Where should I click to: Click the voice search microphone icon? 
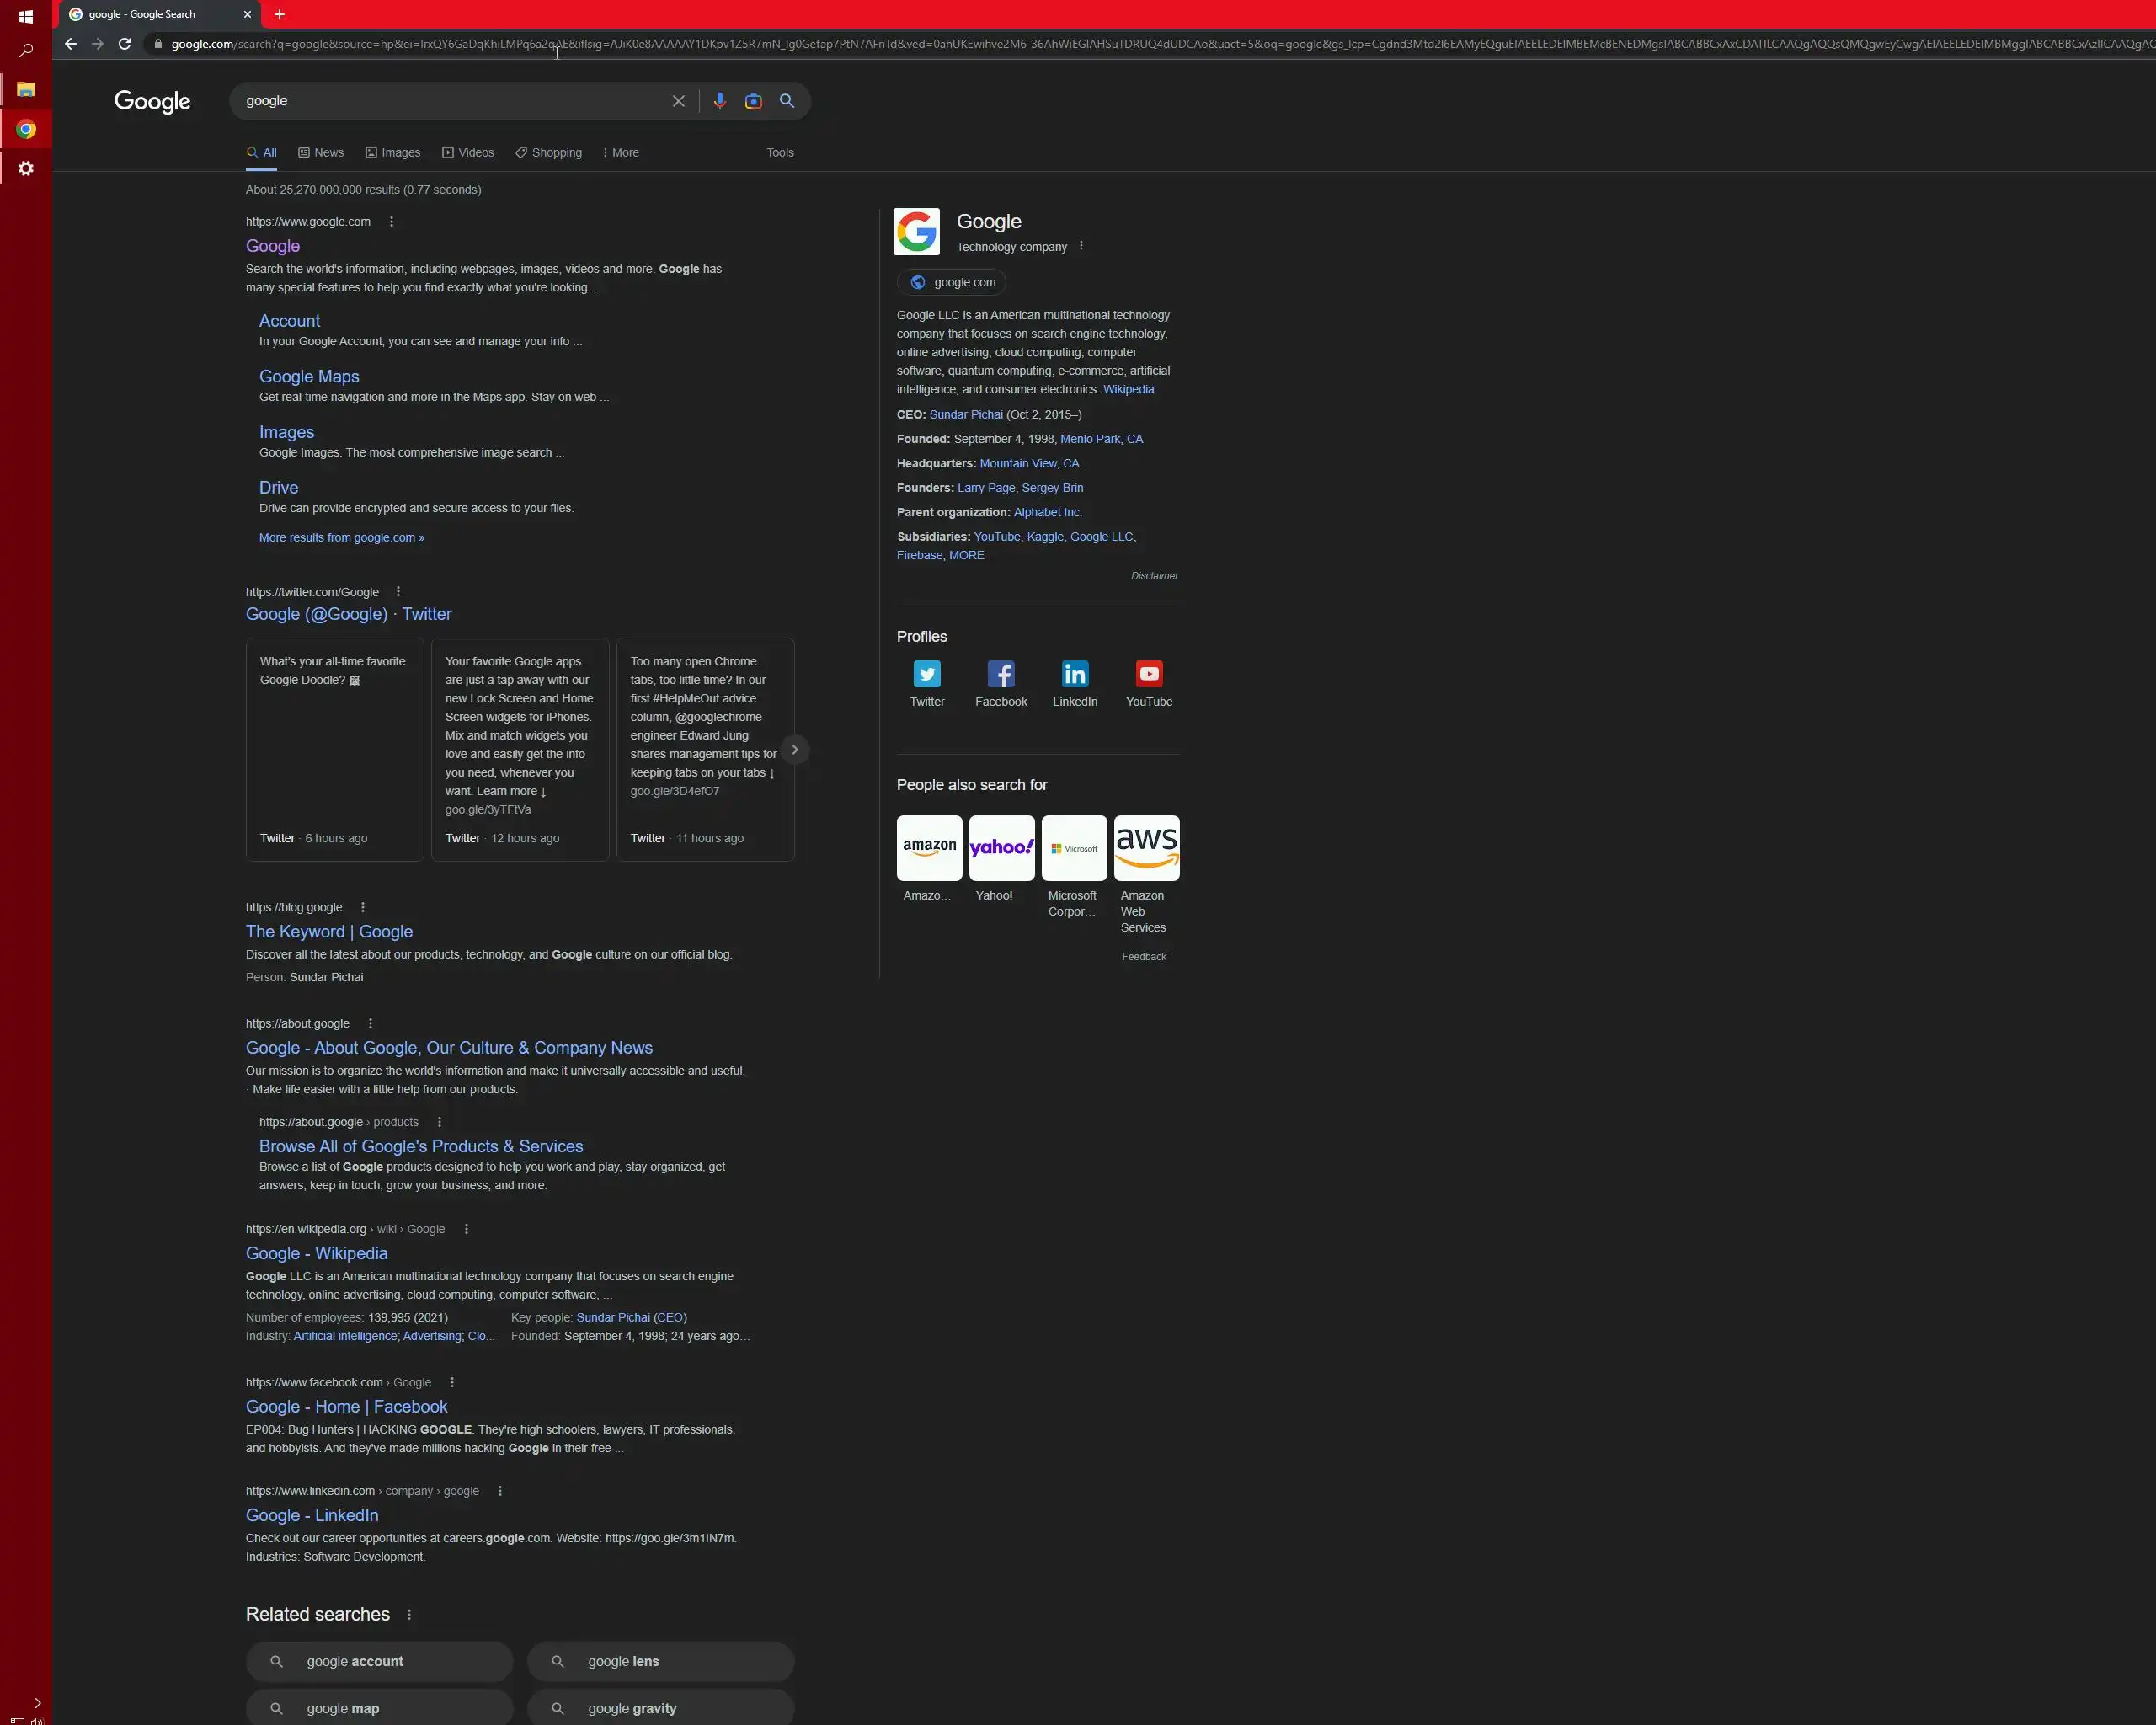click(x=719, y=101)
